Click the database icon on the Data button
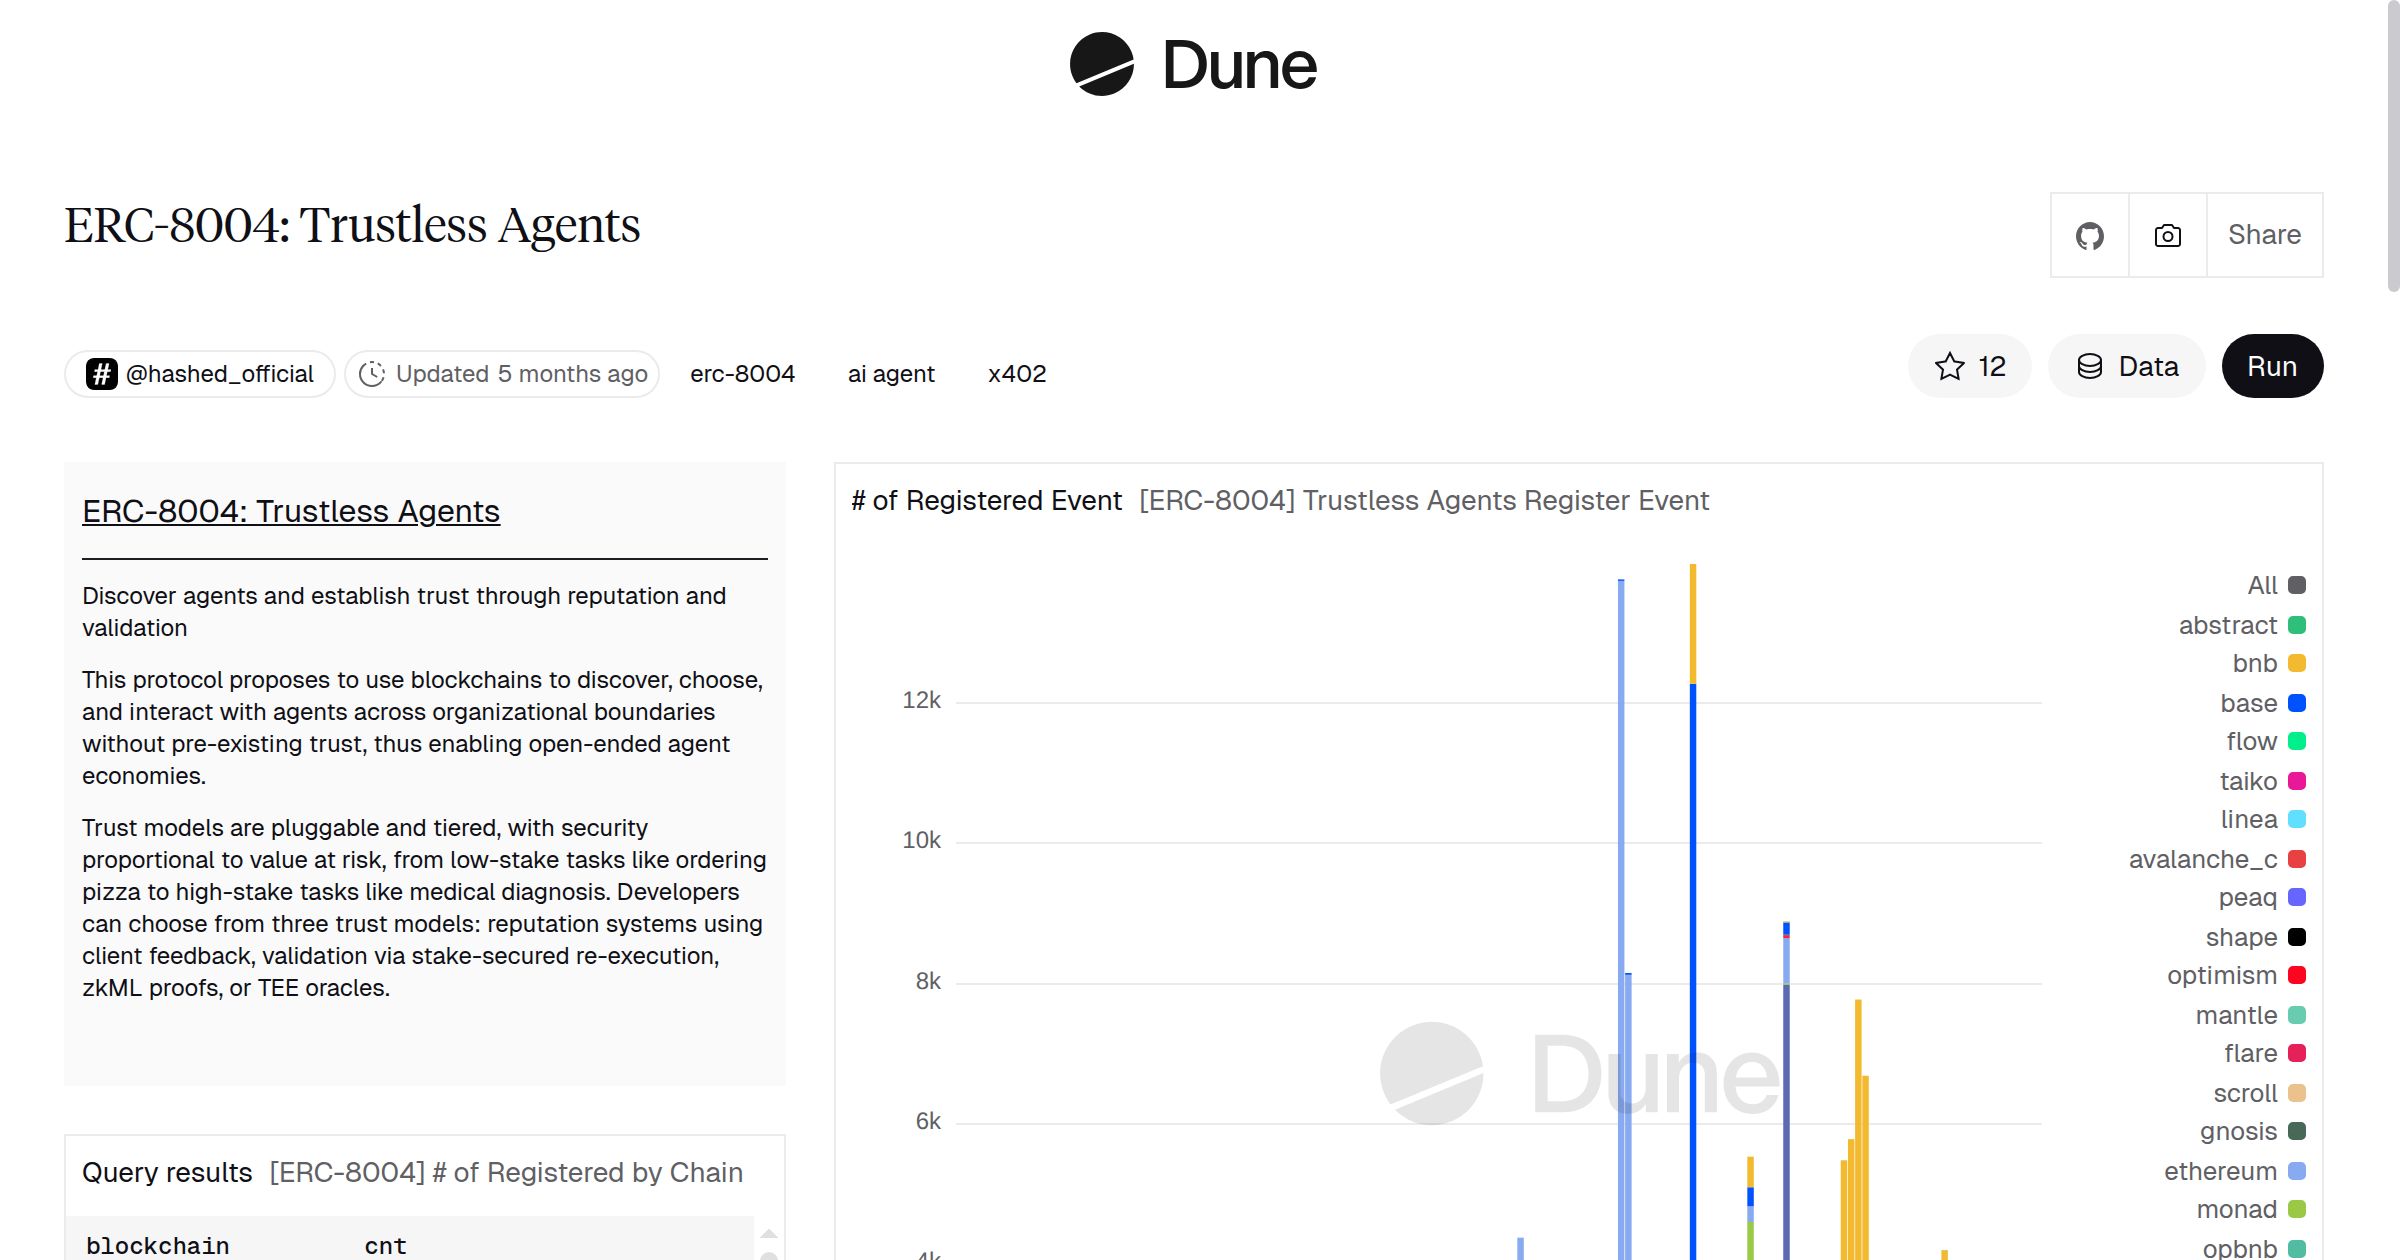2400x1260 pixels. click(2090, 366)
